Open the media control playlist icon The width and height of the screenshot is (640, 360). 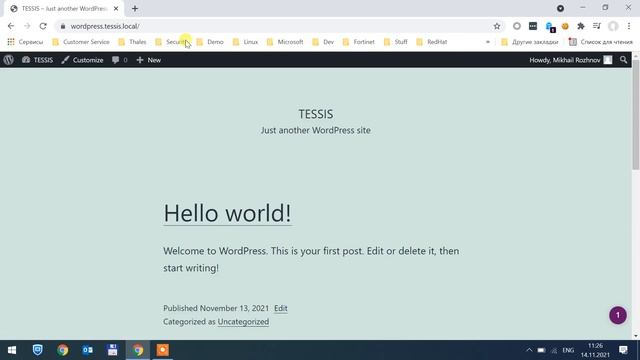[597, 26]
